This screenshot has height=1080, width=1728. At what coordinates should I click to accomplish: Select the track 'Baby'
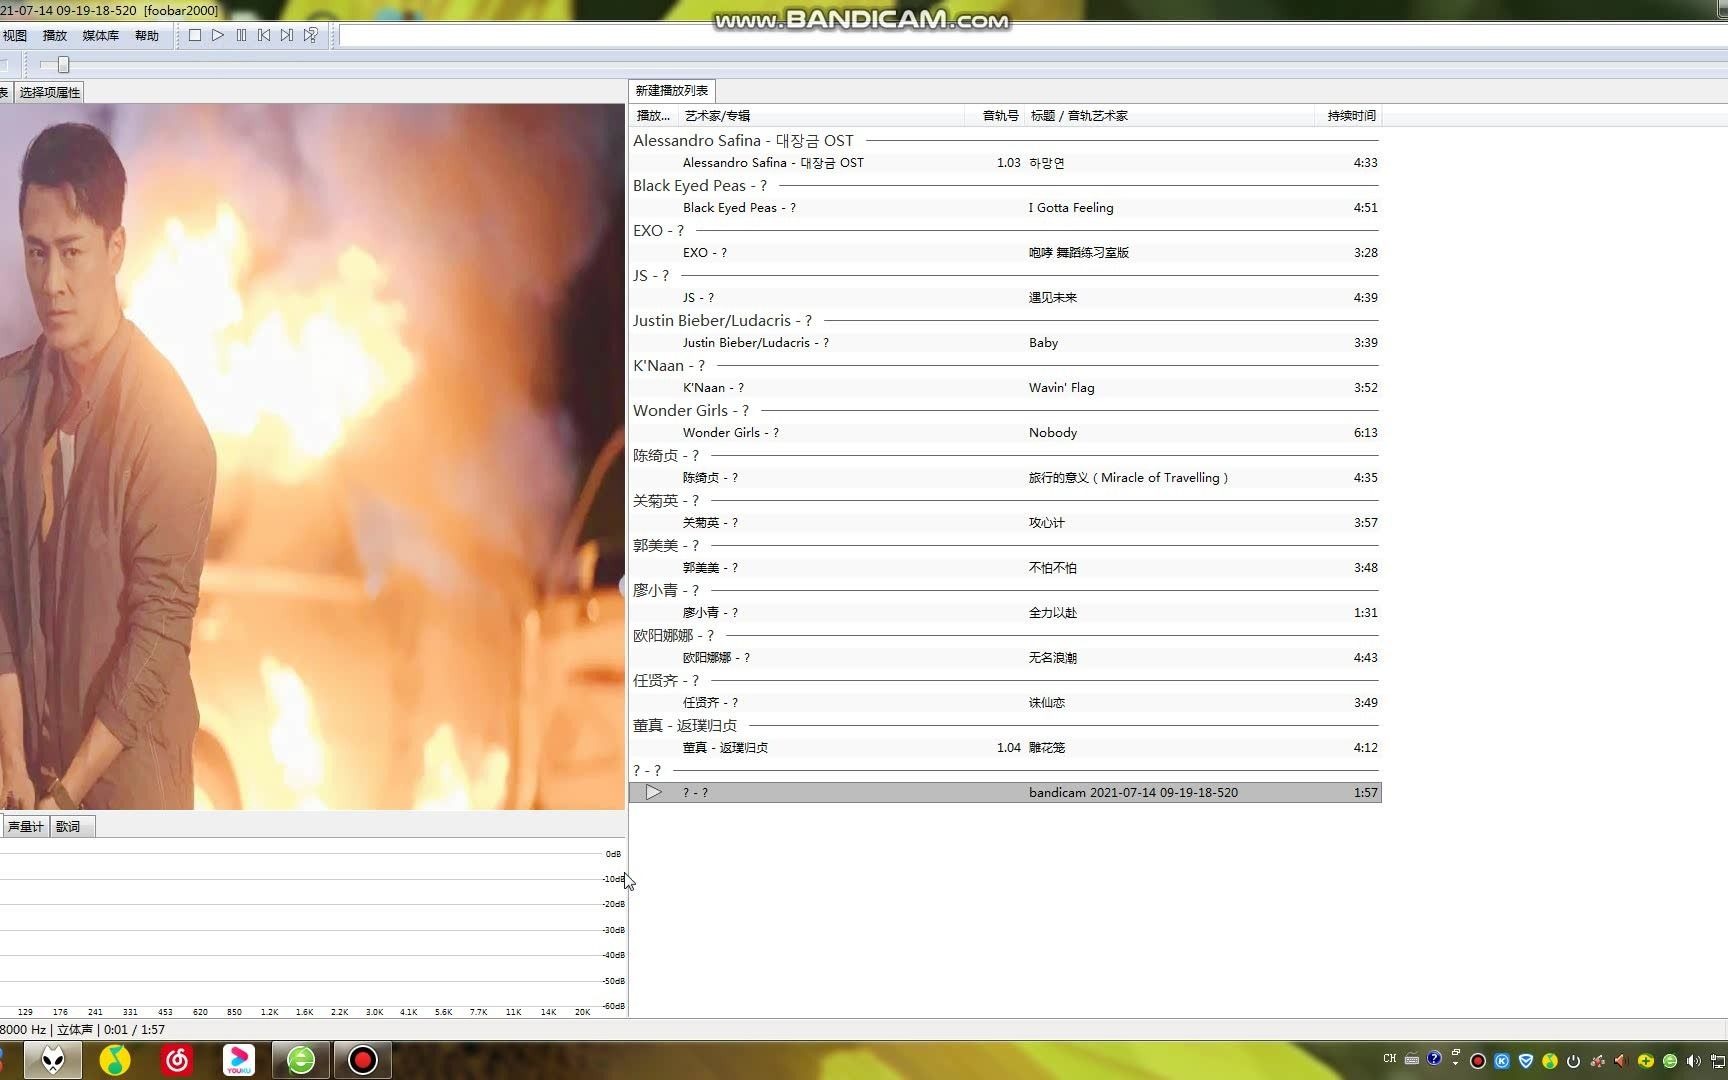click(1005, 342)
